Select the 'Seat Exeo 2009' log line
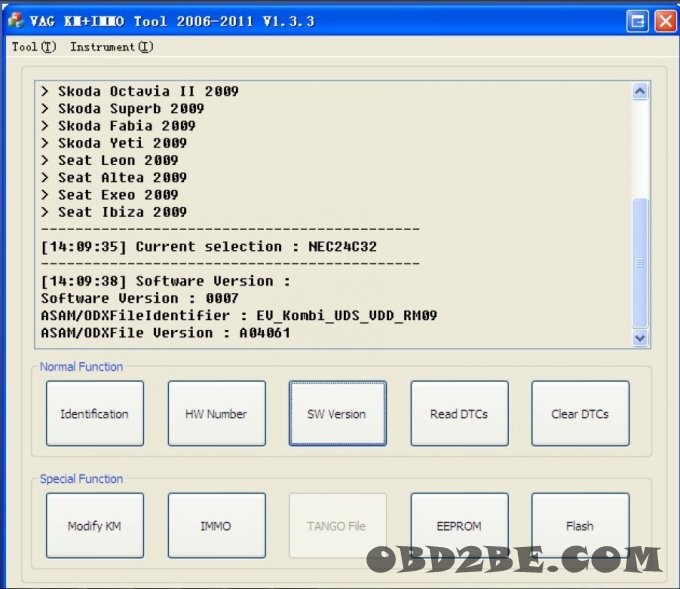The image size is (680, 589). click(x=109, y=195)
